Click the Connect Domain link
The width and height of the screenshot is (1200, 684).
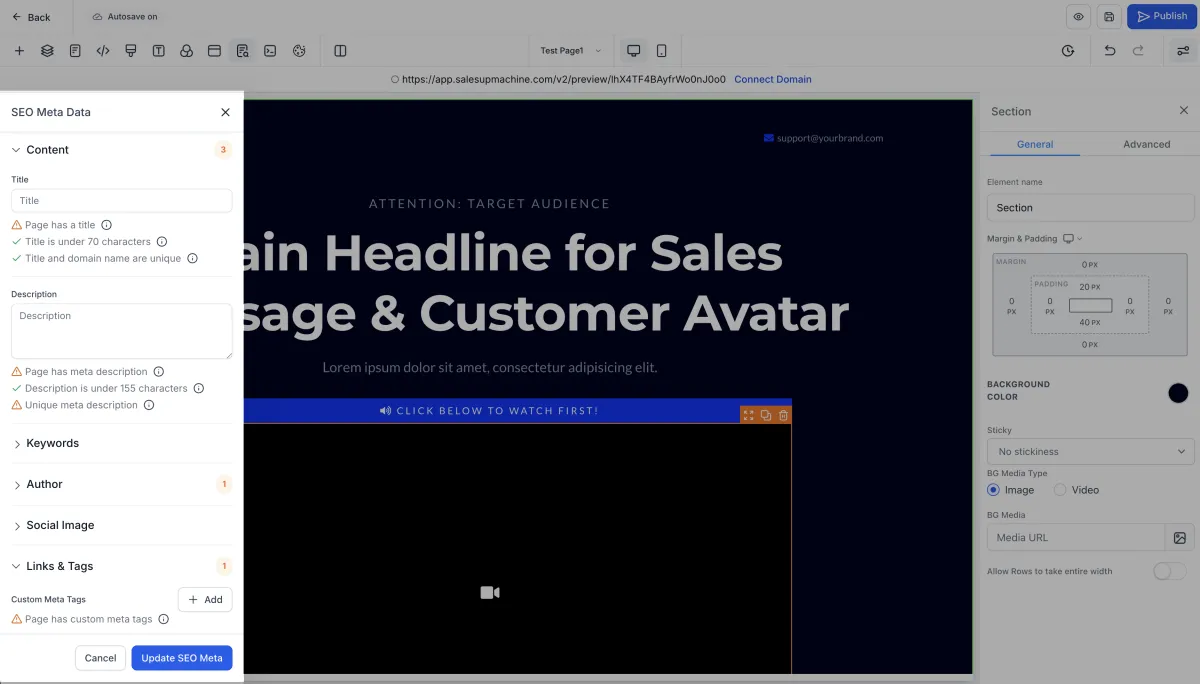coord(773,79)
